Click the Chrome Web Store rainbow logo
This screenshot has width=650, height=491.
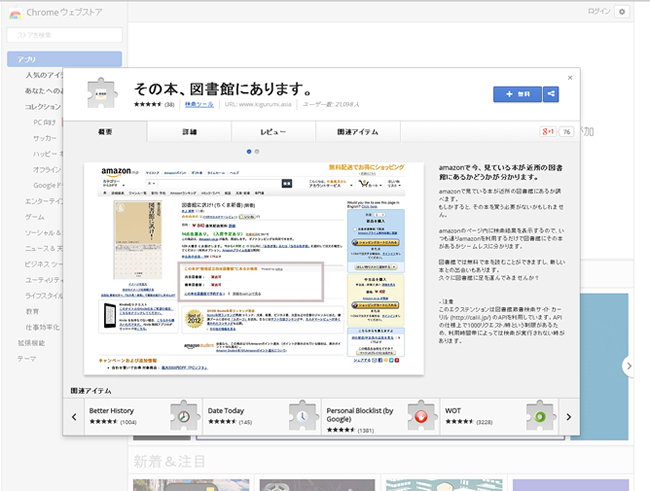point(15,14)
